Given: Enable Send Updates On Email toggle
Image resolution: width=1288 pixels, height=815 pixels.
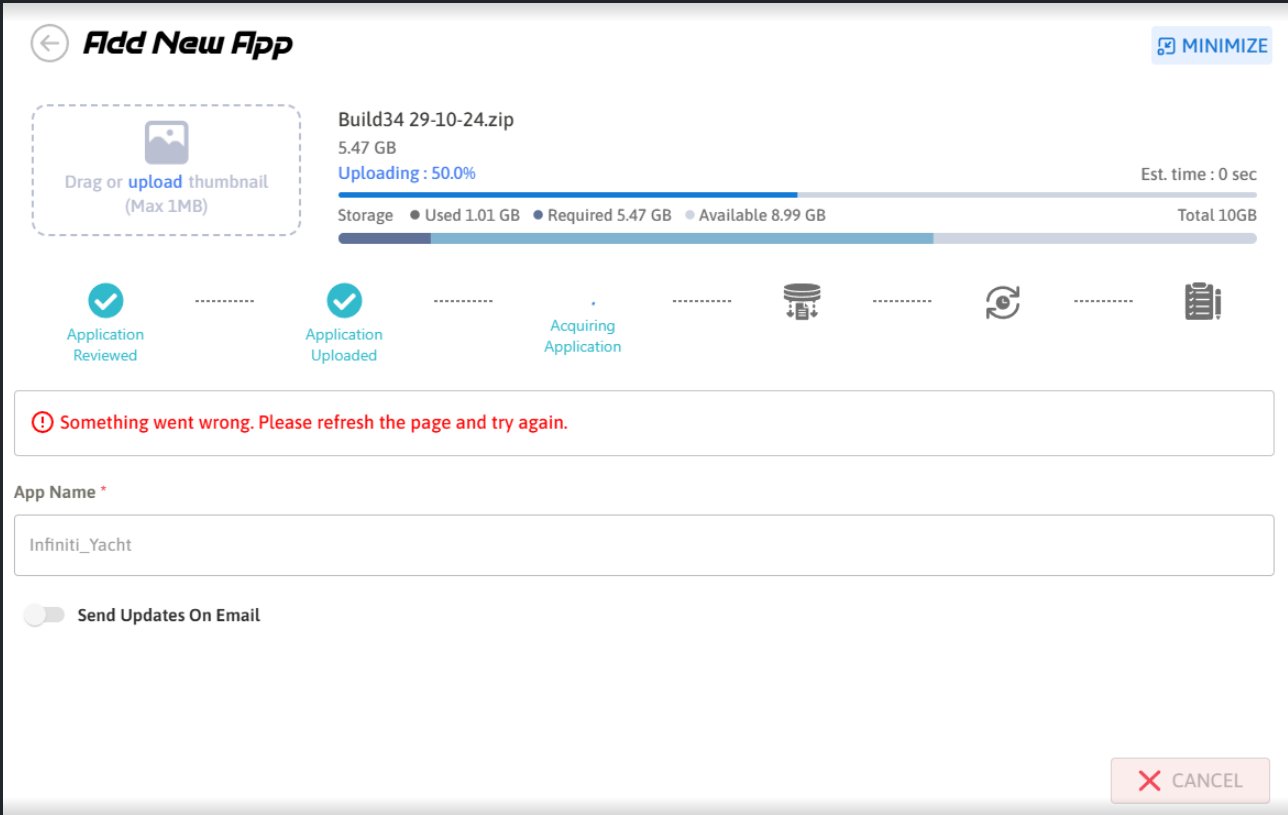Looking at the screenshot, I should coord(45,615).
